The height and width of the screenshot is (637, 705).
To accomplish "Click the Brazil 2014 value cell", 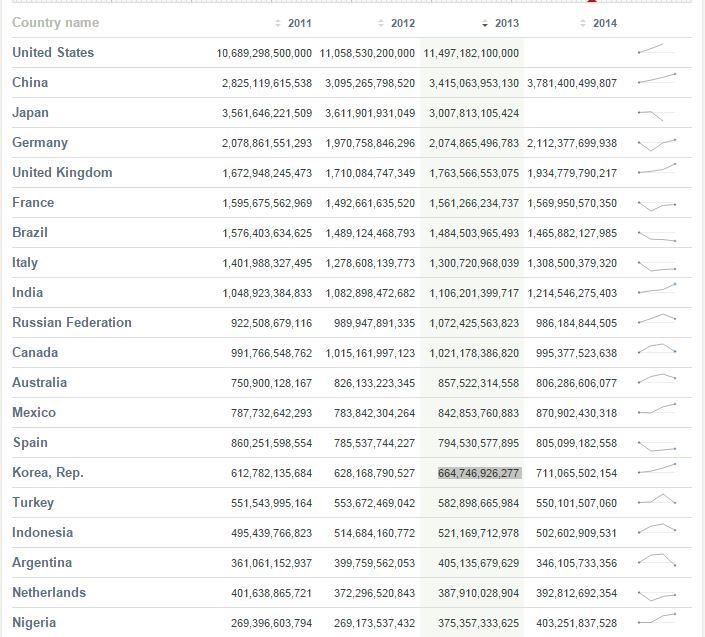I will [x=572, y=233].
